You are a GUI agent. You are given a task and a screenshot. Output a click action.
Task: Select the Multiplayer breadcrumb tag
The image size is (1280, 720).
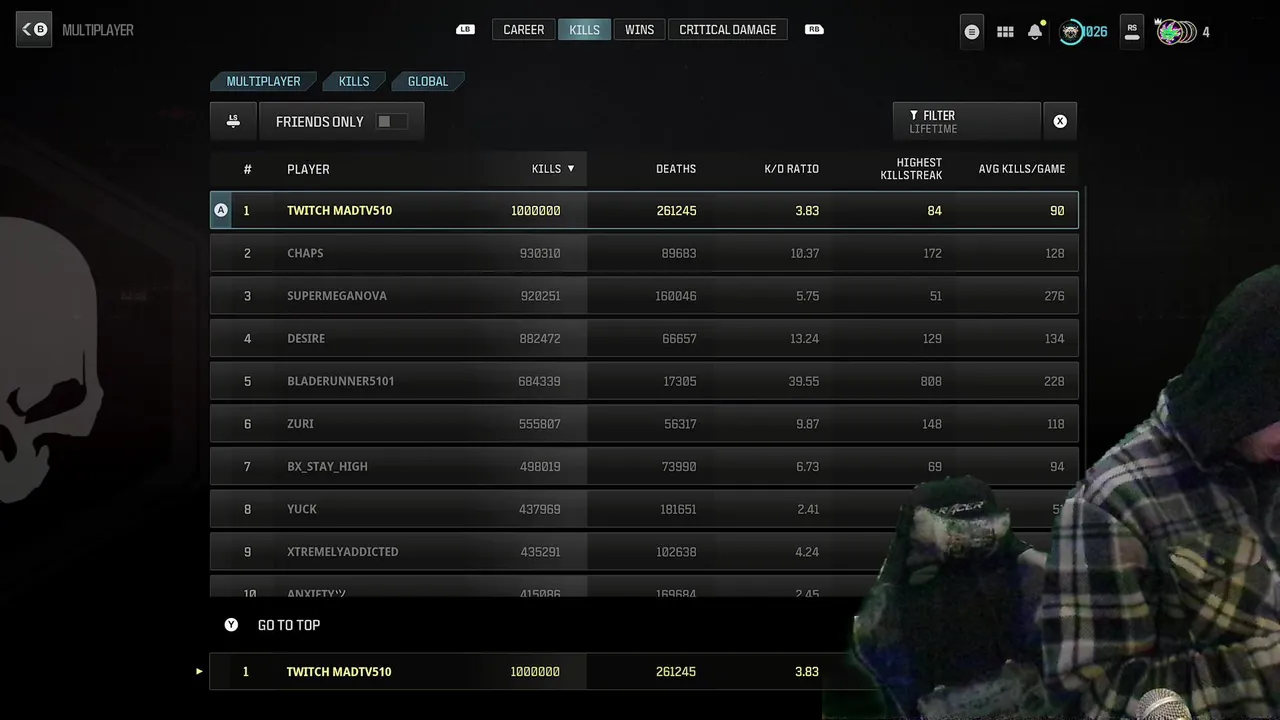(x=263, y=81)
